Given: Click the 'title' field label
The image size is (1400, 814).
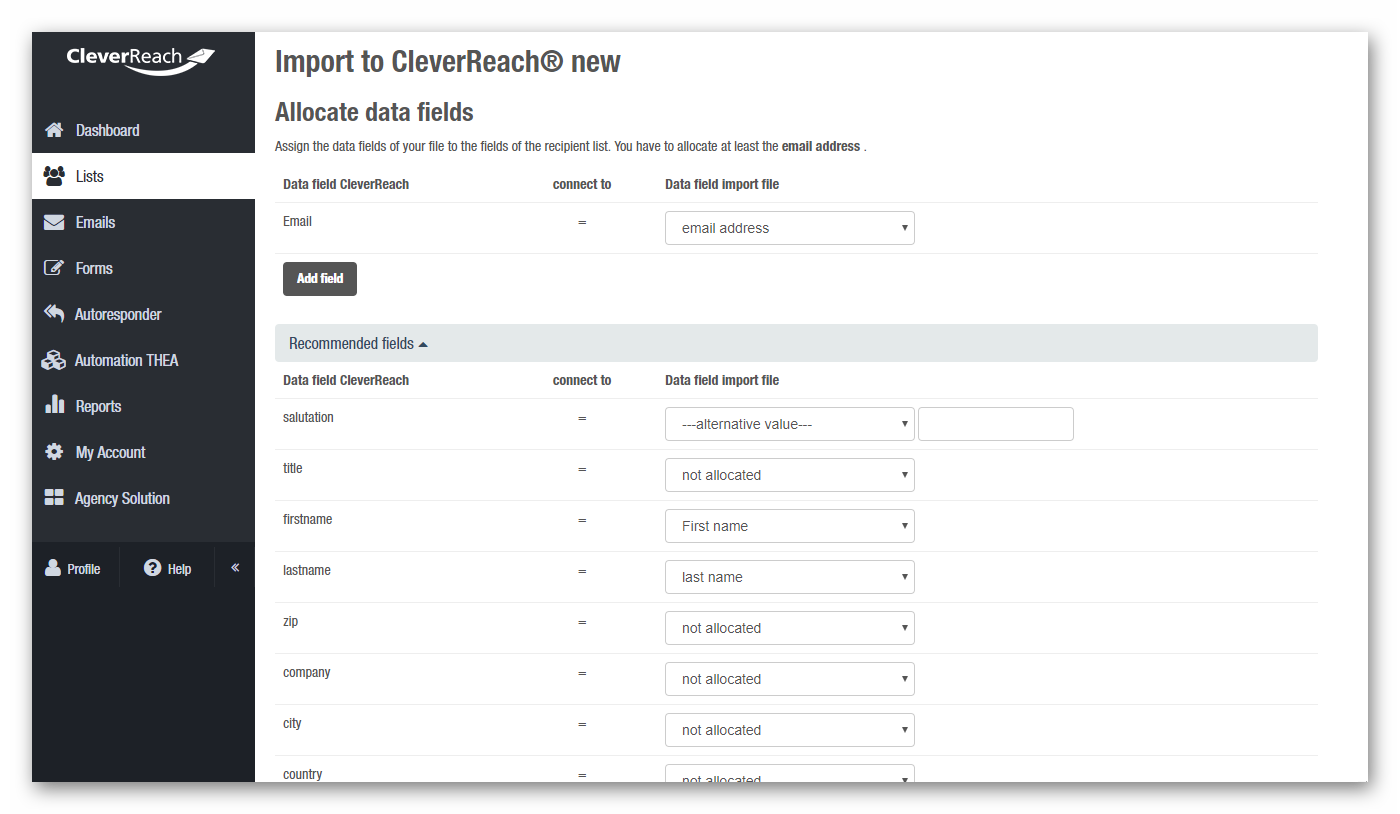Looking at the screenshot, I should tap(292, 469).
